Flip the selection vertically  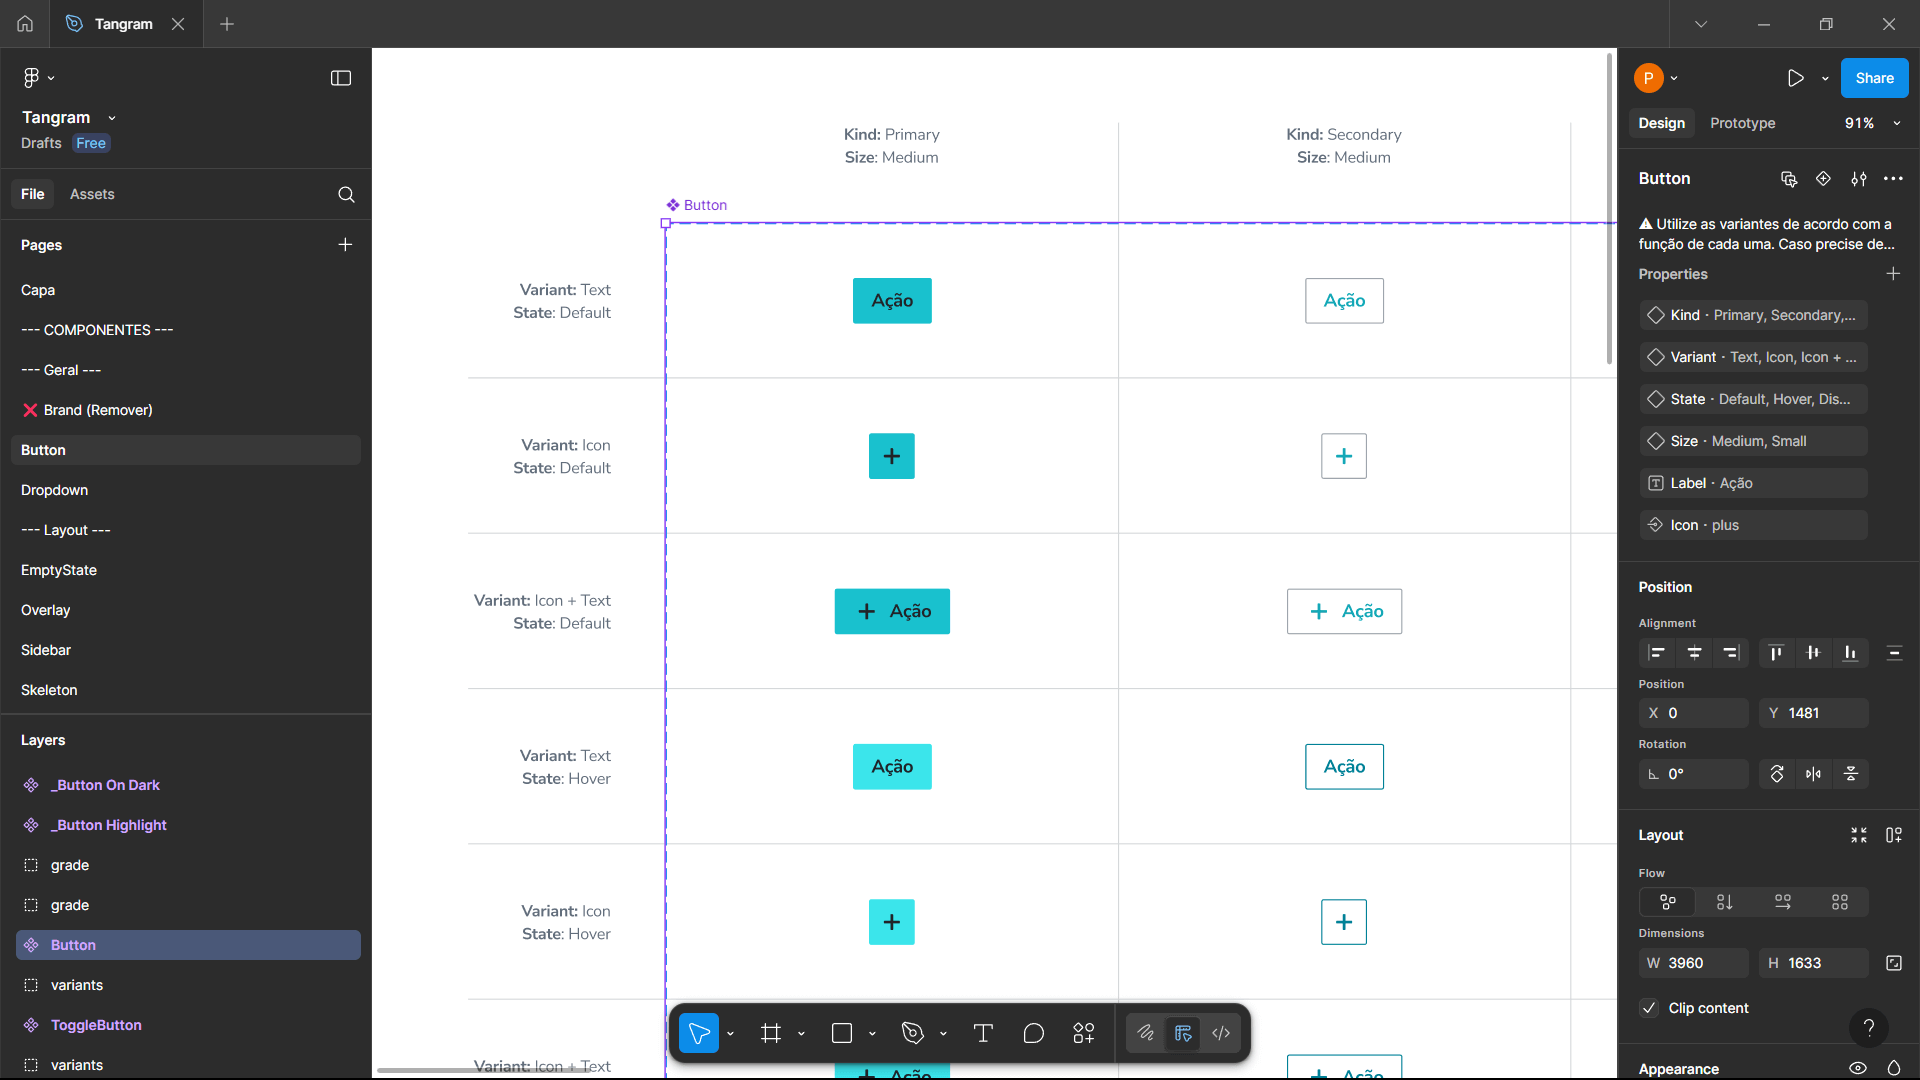pos(1851,774)
